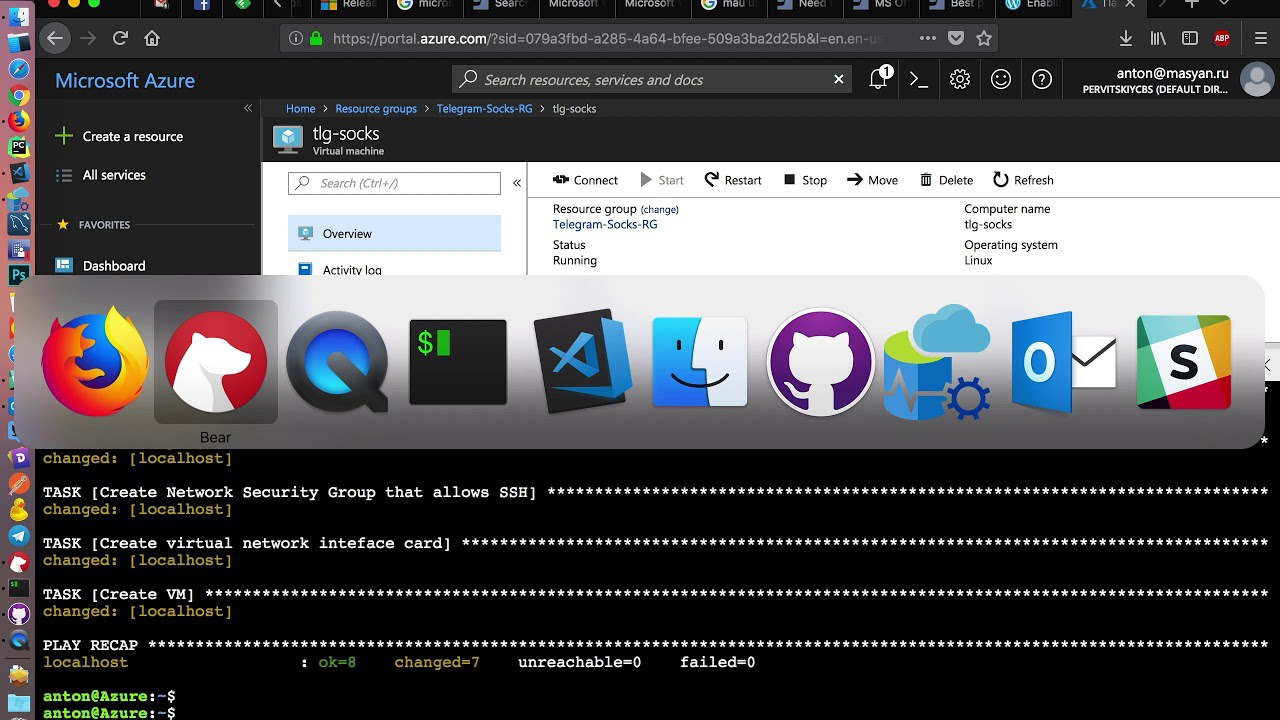This screenshot has width=1280, height=720.
Task: Open the tlg-socks virtual machine icon
Action: pos(288,140)
